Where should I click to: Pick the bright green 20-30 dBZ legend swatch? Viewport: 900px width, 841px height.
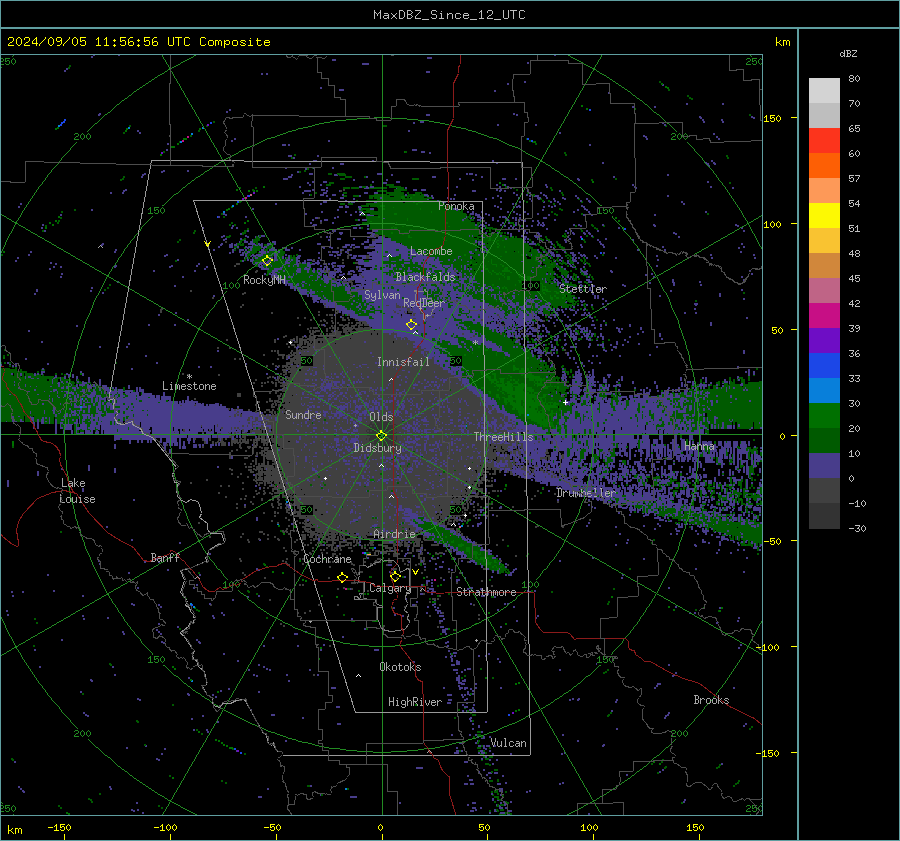[x=824, y=416]
